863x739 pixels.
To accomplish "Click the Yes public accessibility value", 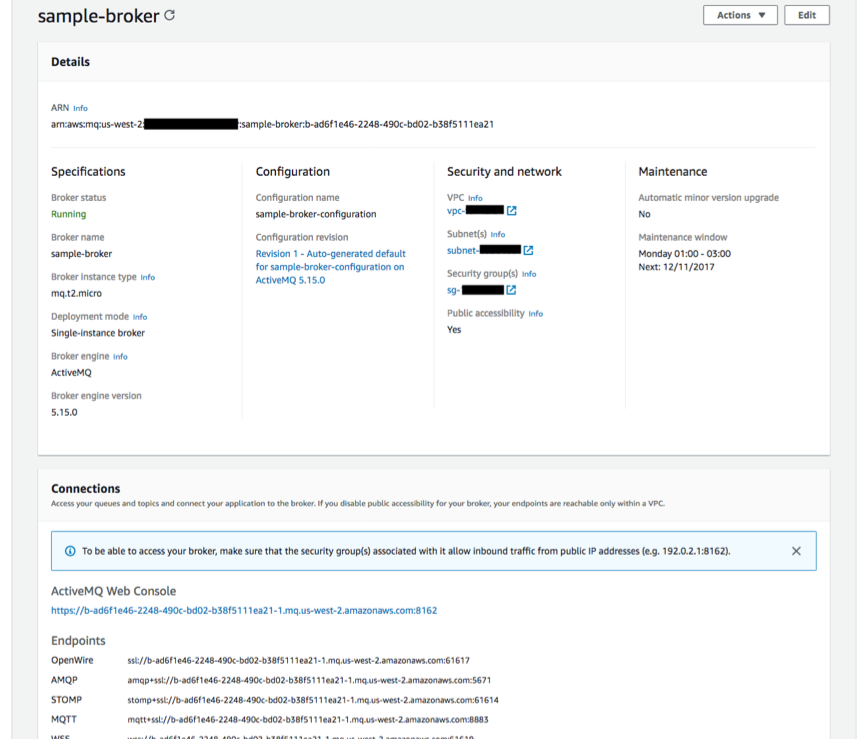I will pos(454,330).
